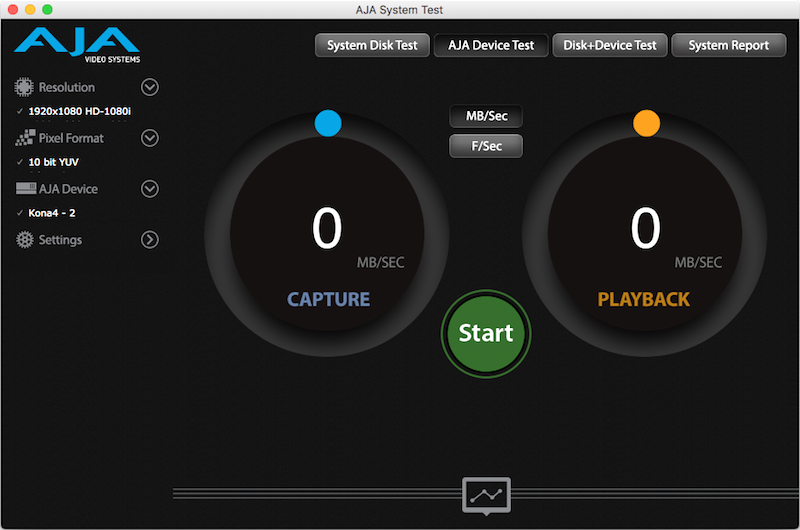Switch units to F/Sec
This screenshot has height=530, width=800.
click(486, 146)
